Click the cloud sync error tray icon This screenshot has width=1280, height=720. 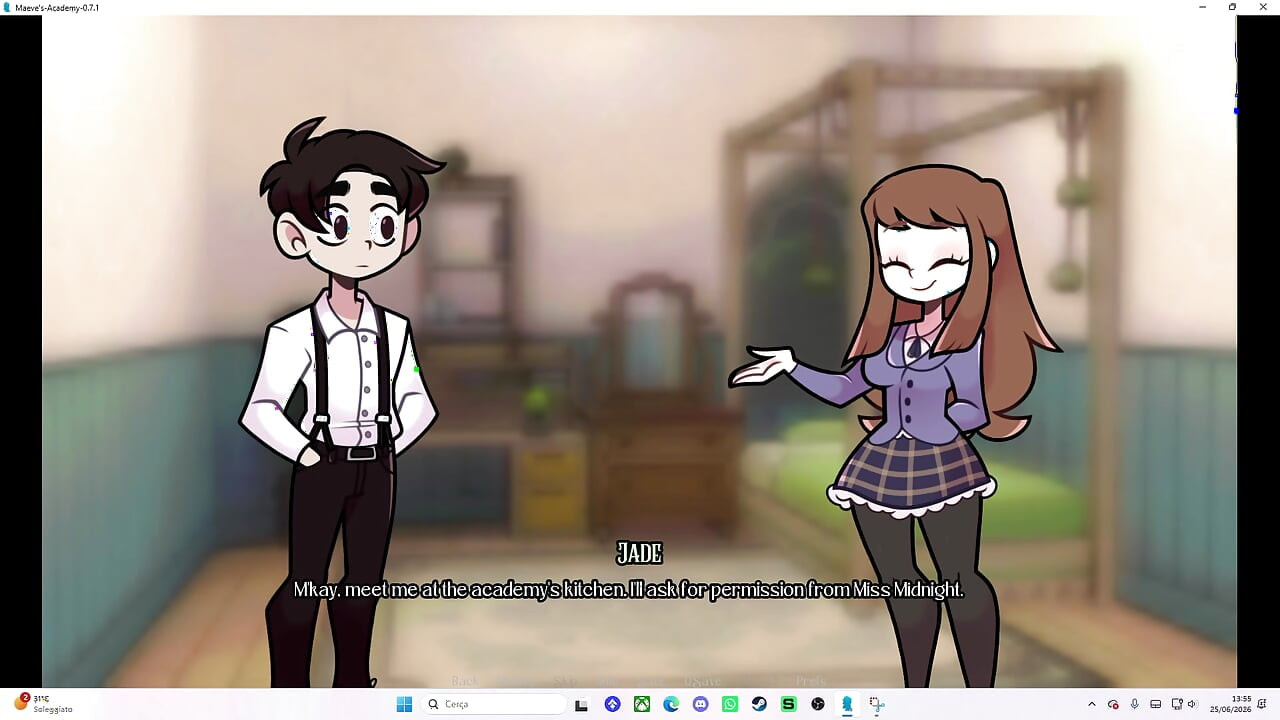(x=1113, y=704)
